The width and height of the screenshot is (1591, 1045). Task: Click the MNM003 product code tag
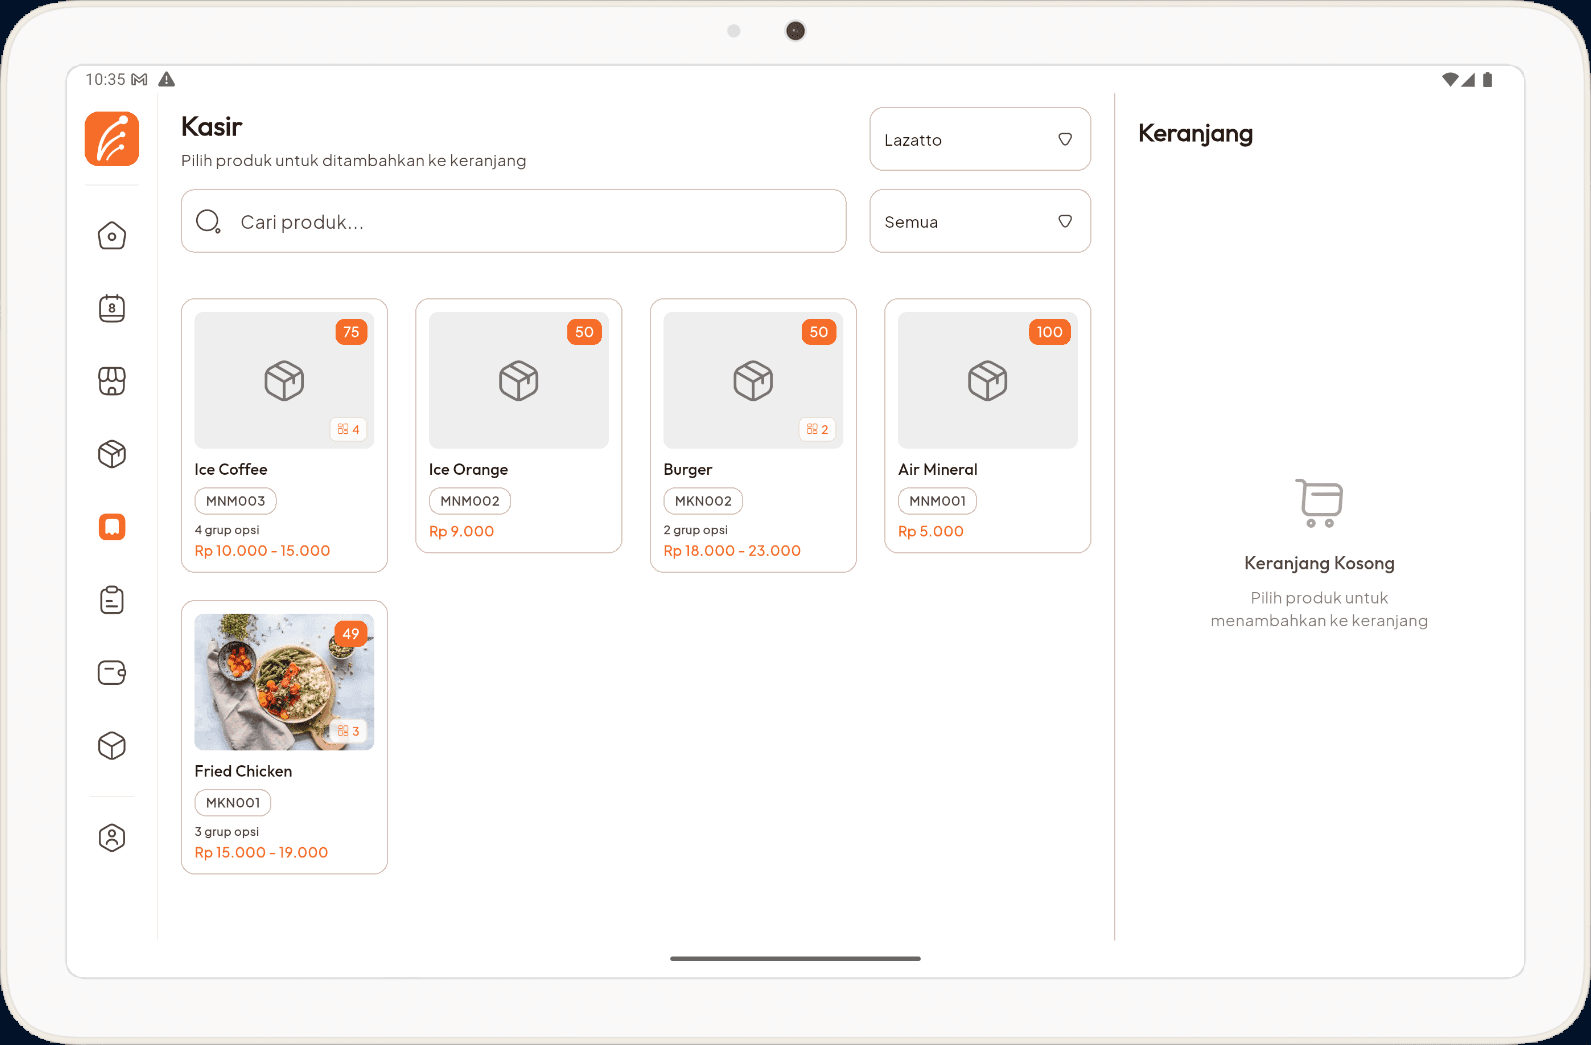[x=236, y=501]
